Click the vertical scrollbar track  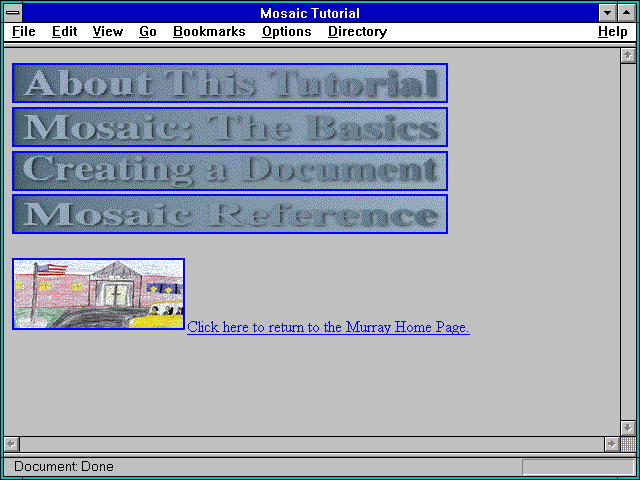(628, 242)
